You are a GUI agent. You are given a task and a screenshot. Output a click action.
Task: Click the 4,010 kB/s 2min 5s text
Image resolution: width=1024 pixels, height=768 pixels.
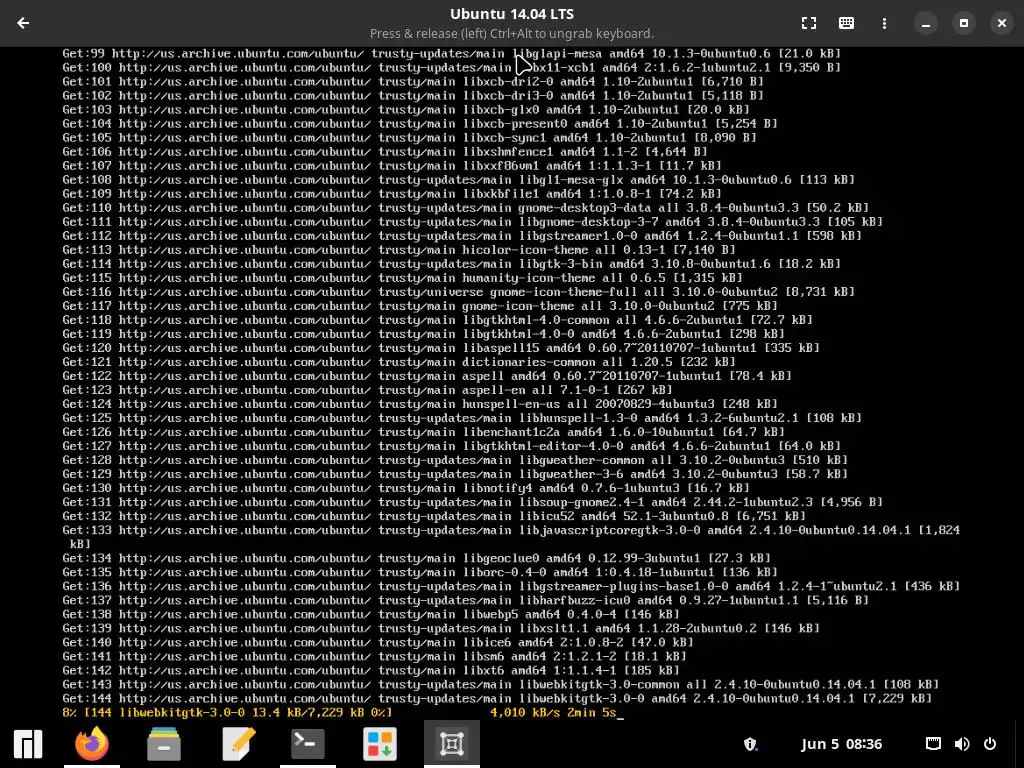(553, 712)
